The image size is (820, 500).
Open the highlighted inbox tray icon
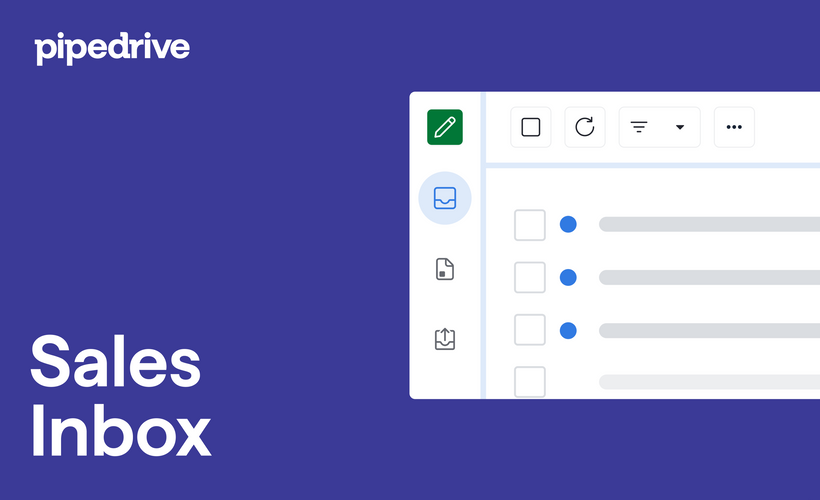(x=445, y=198)
